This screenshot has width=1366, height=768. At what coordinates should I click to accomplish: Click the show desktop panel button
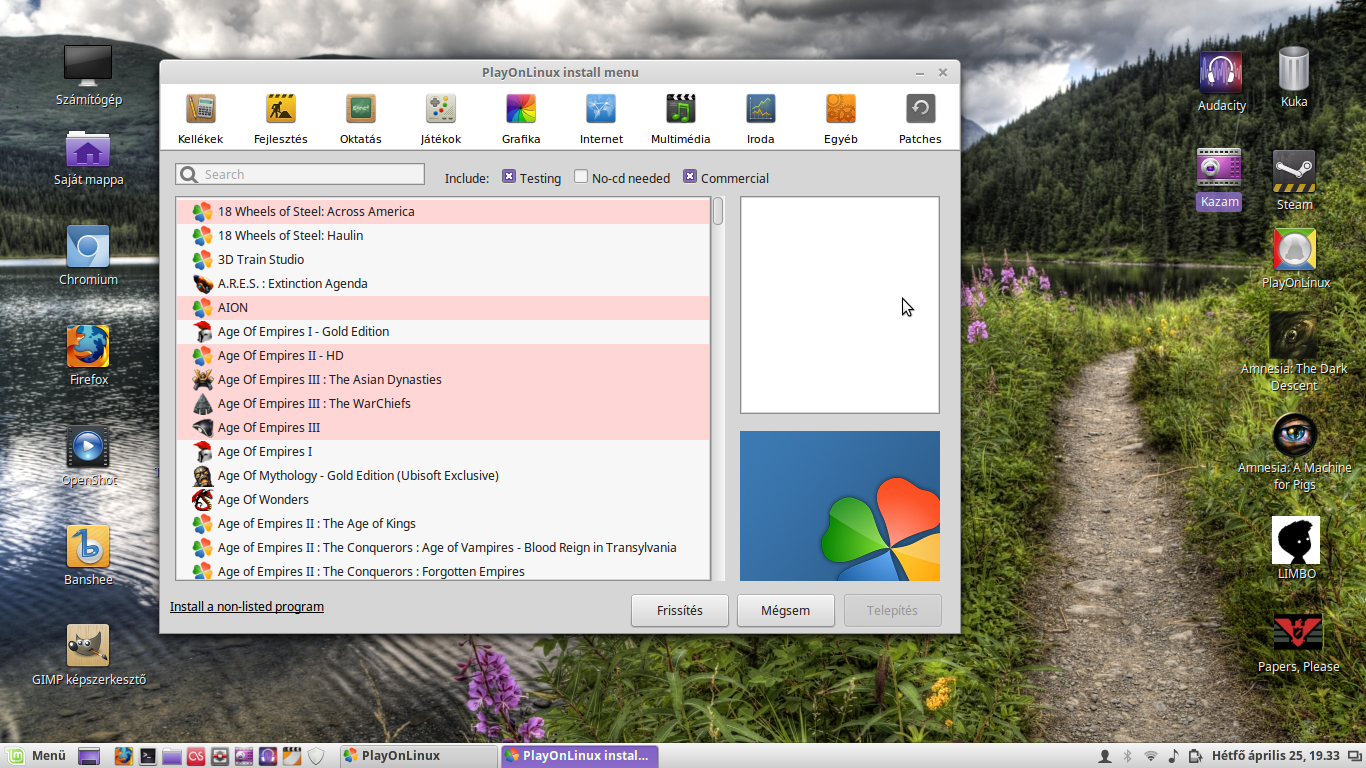click(x=89, y=756)
